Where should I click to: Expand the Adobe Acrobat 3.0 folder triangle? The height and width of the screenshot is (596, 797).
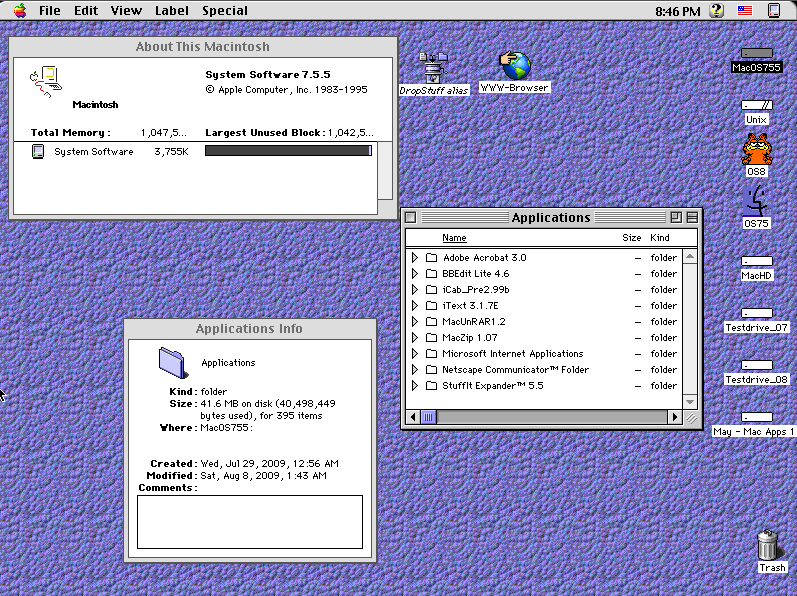[415, 258]
